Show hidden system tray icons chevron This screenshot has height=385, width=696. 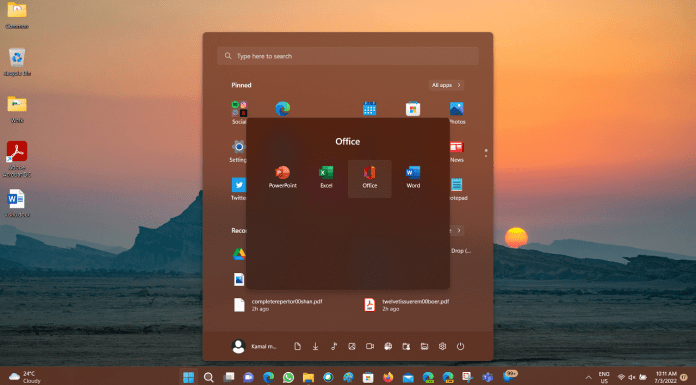point(589,377)
